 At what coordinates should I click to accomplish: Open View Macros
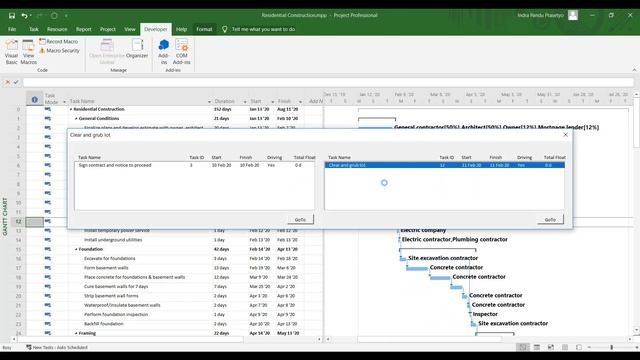[x=29, y=52]
